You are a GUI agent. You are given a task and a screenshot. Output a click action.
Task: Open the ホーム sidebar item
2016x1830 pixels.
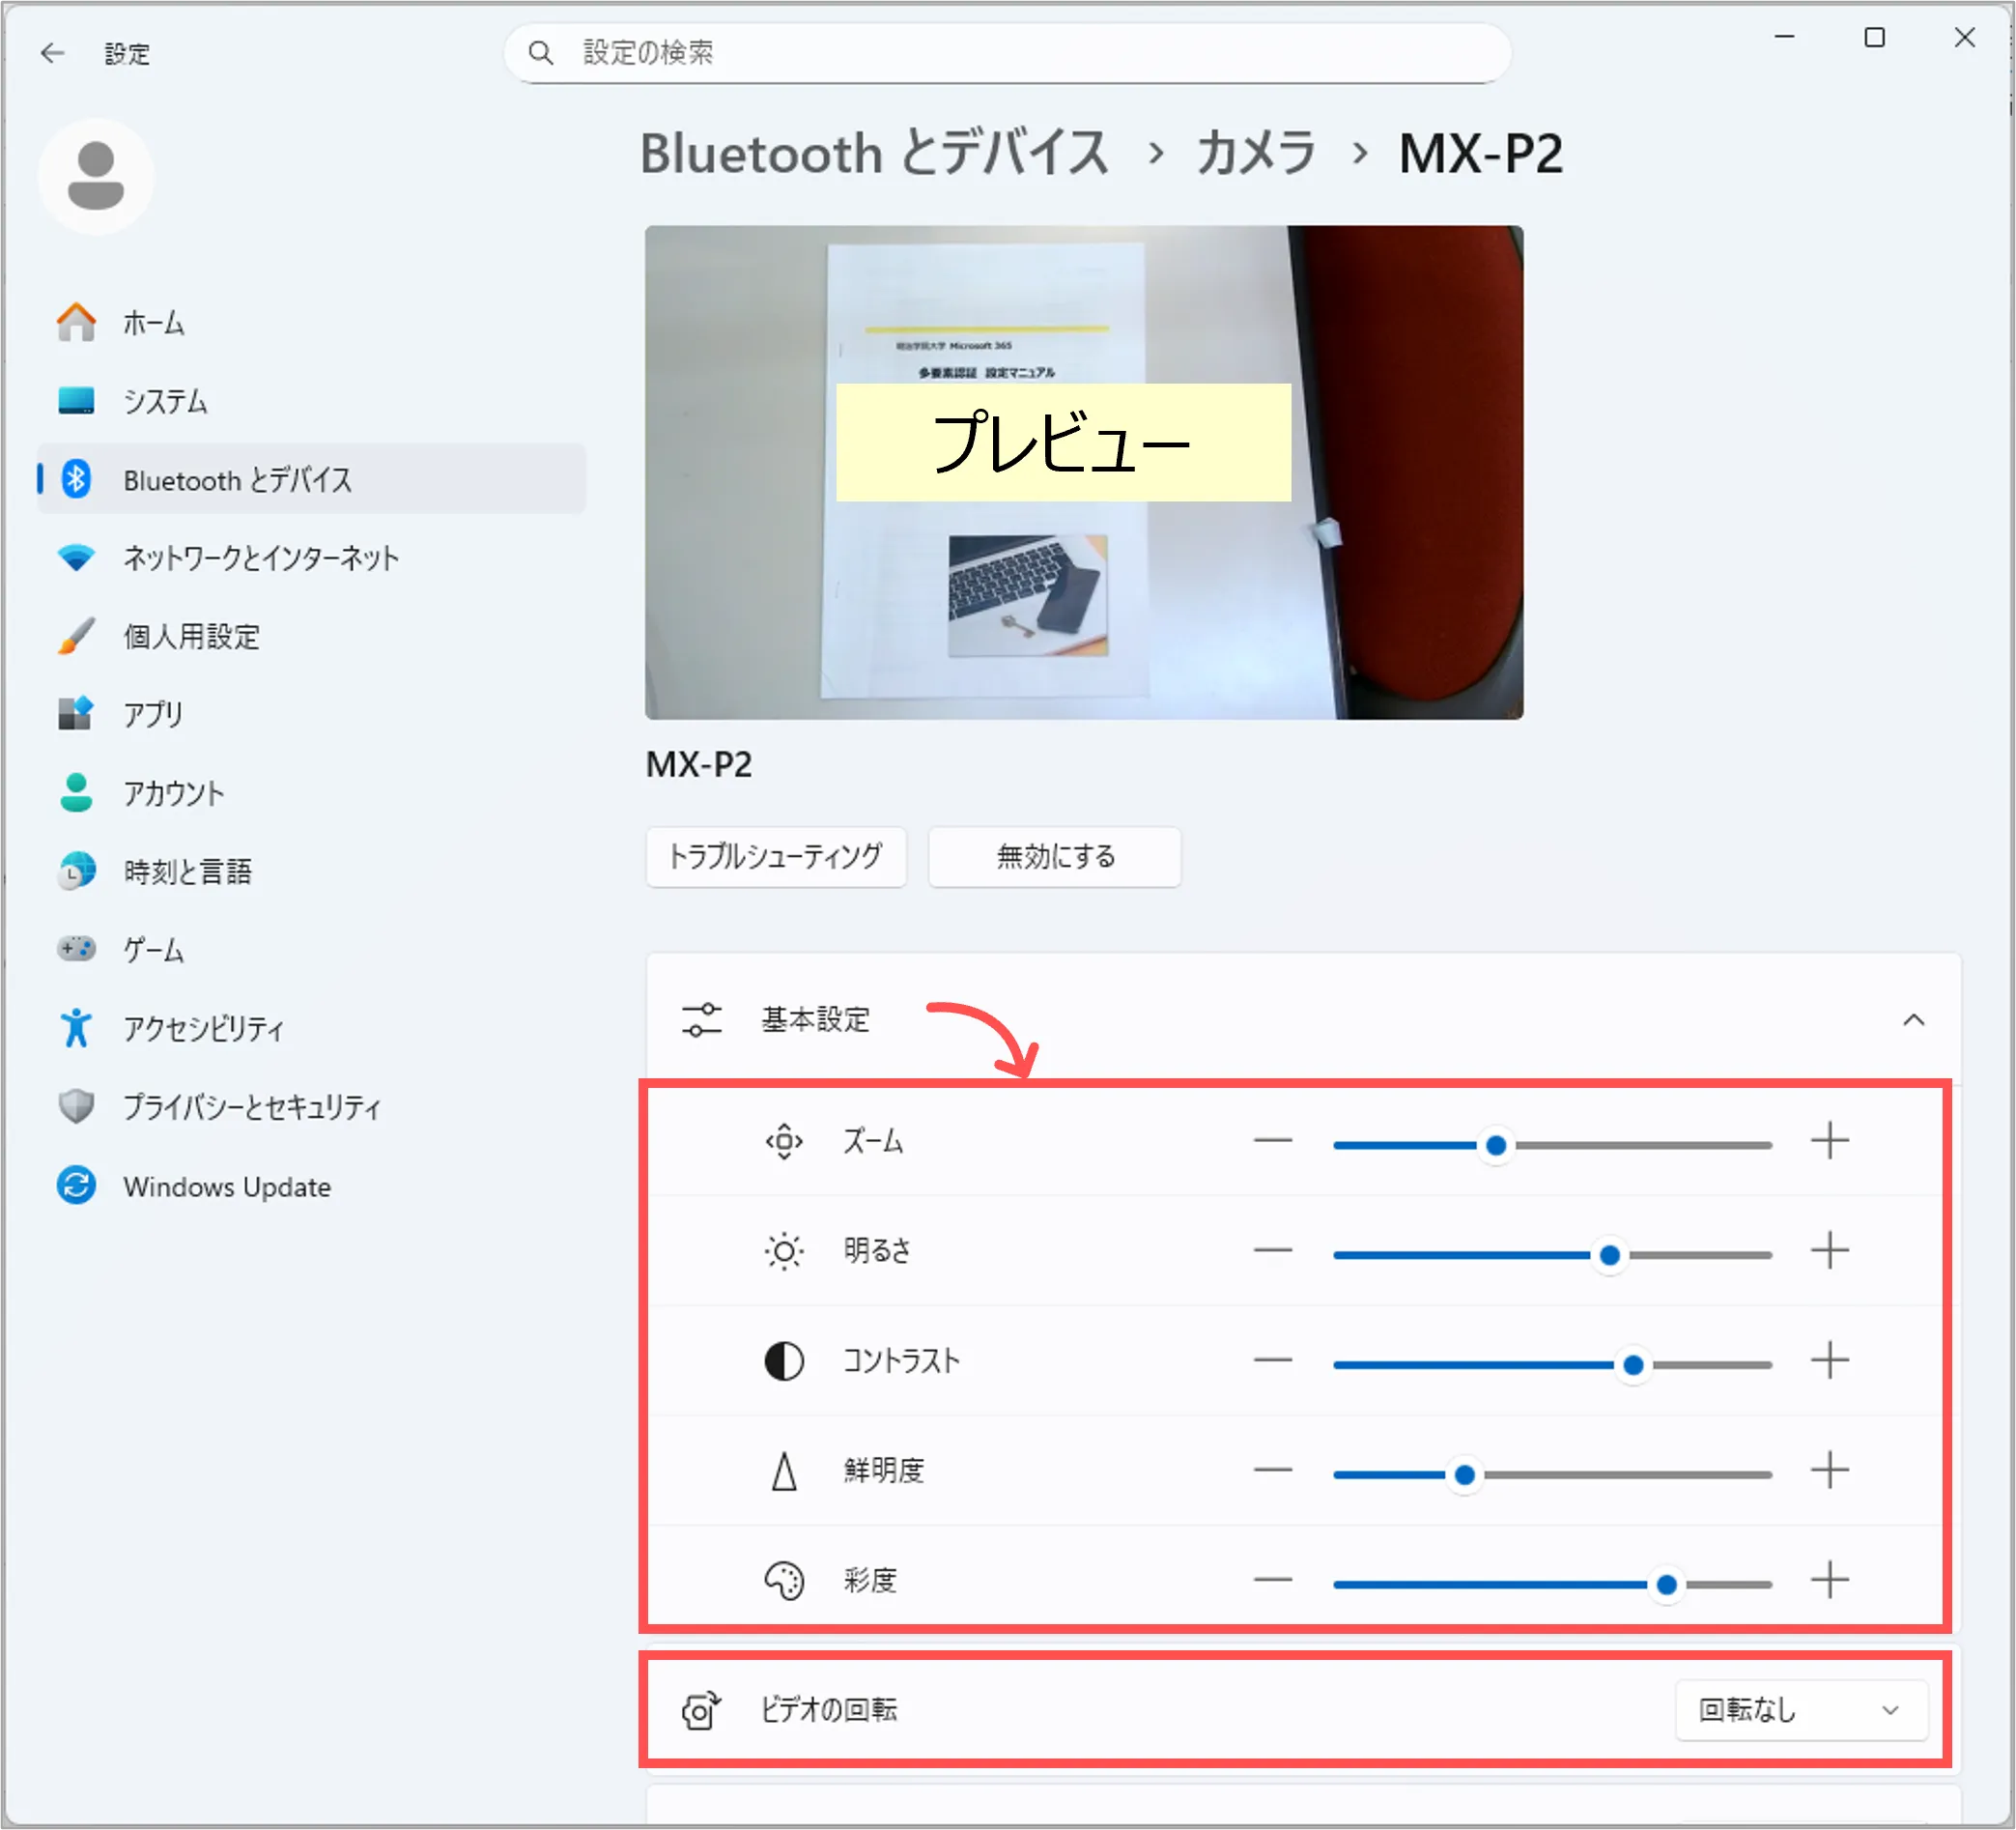(154, 323)
